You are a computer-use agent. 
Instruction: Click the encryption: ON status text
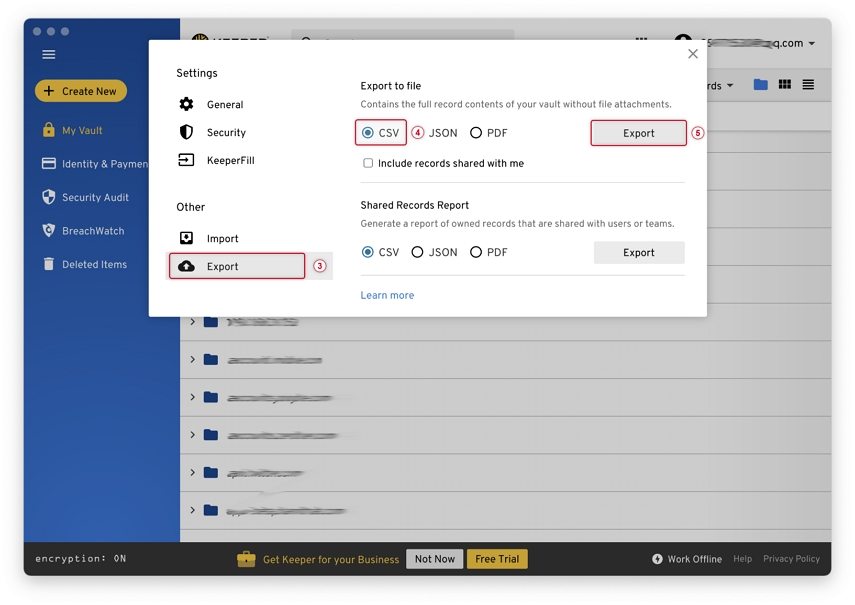(x=81, y=559)
